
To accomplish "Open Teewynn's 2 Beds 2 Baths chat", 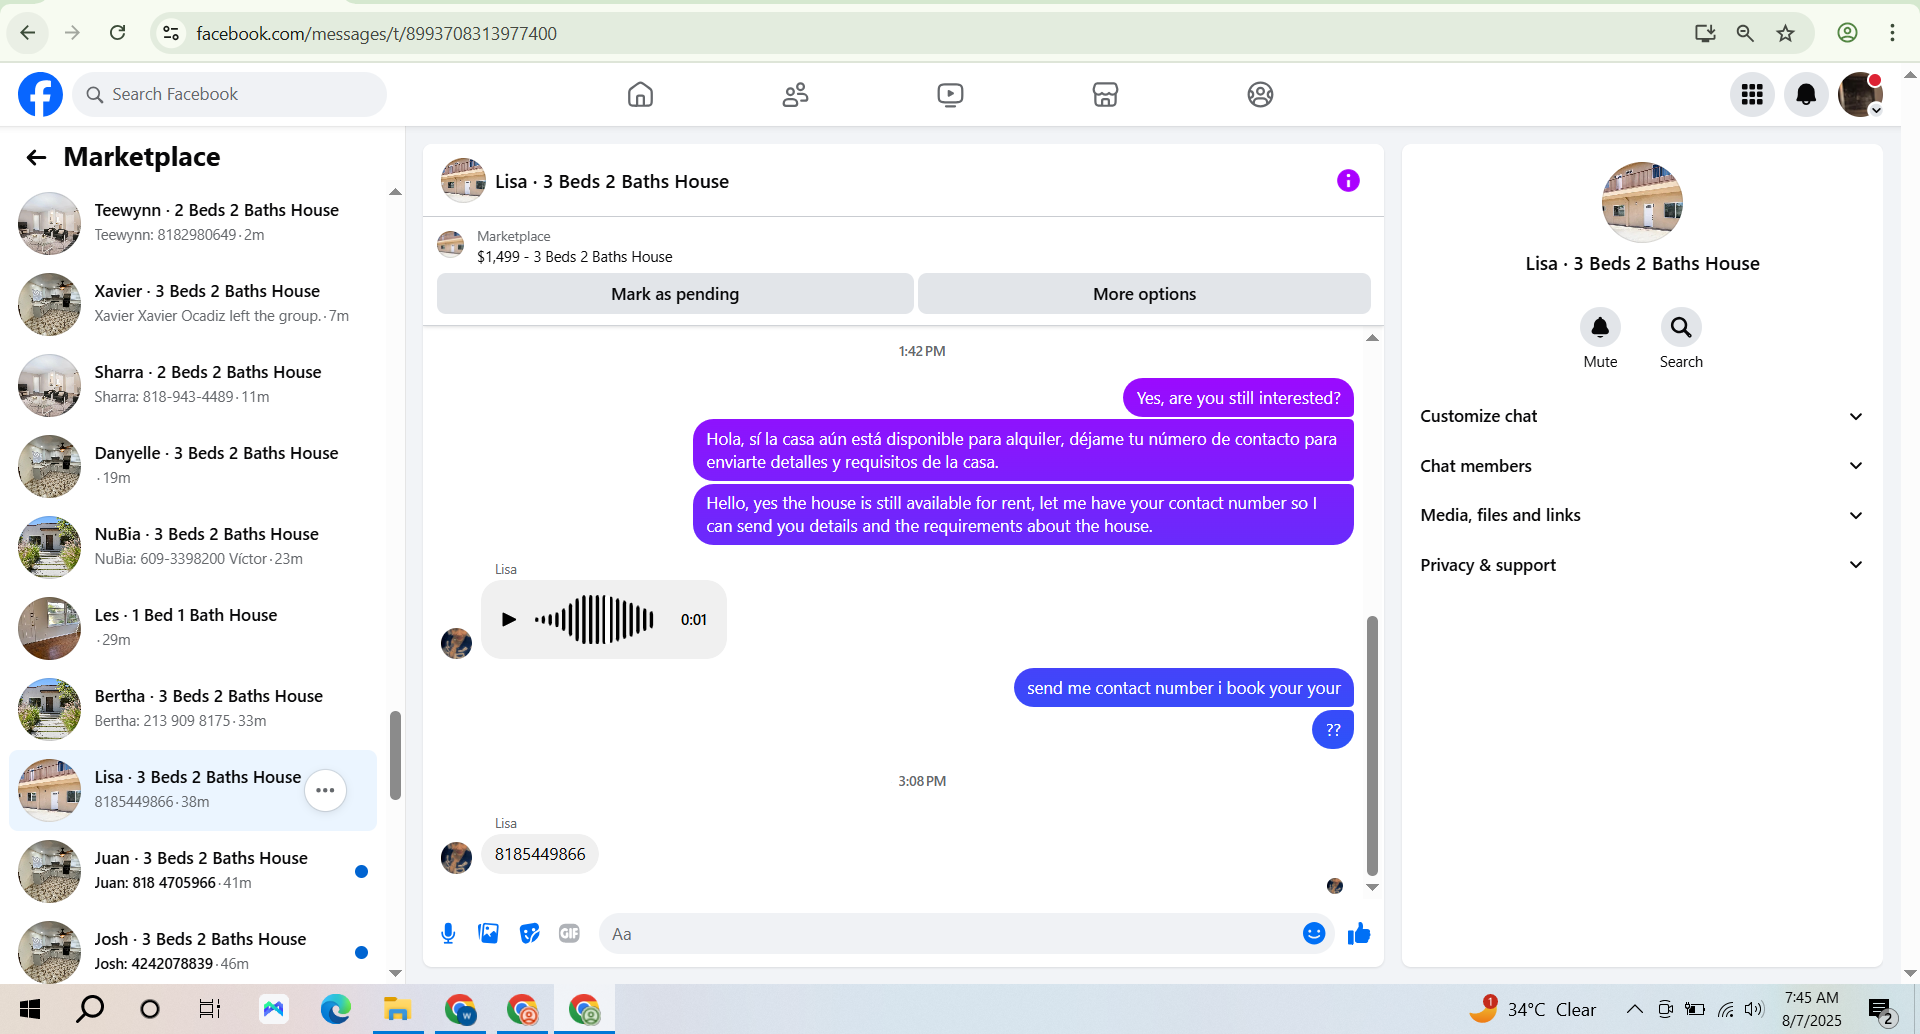I will pyautogui.click(x=193, y=223).
